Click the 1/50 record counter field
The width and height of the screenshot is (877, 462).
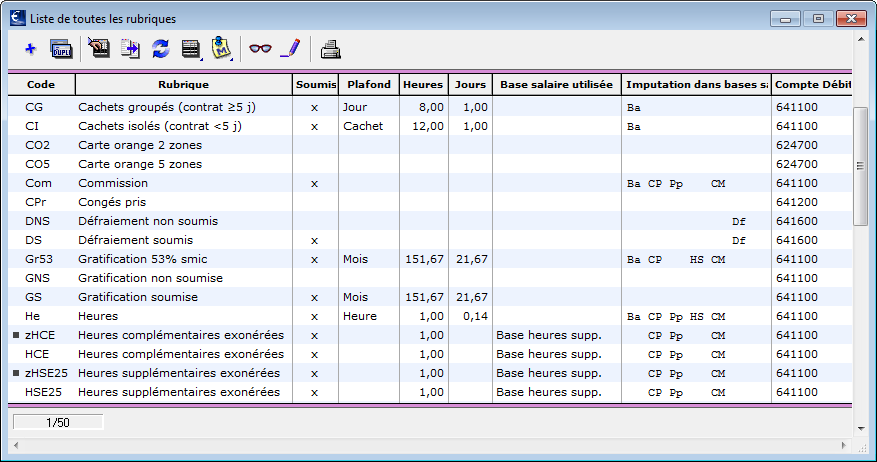[58, 422]
